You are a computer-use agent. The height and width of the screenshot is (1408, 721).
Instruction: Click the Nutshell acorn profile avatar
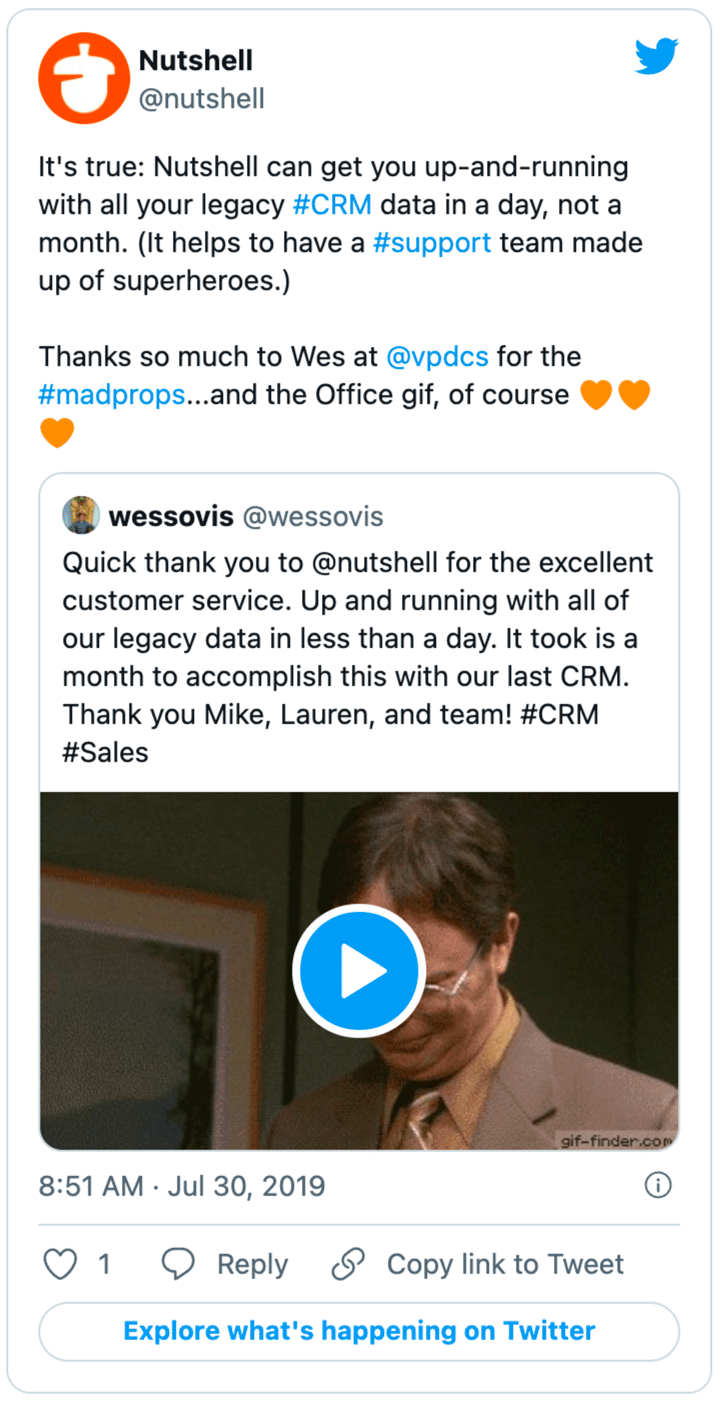pyautogui.click(x=77, y=78)
